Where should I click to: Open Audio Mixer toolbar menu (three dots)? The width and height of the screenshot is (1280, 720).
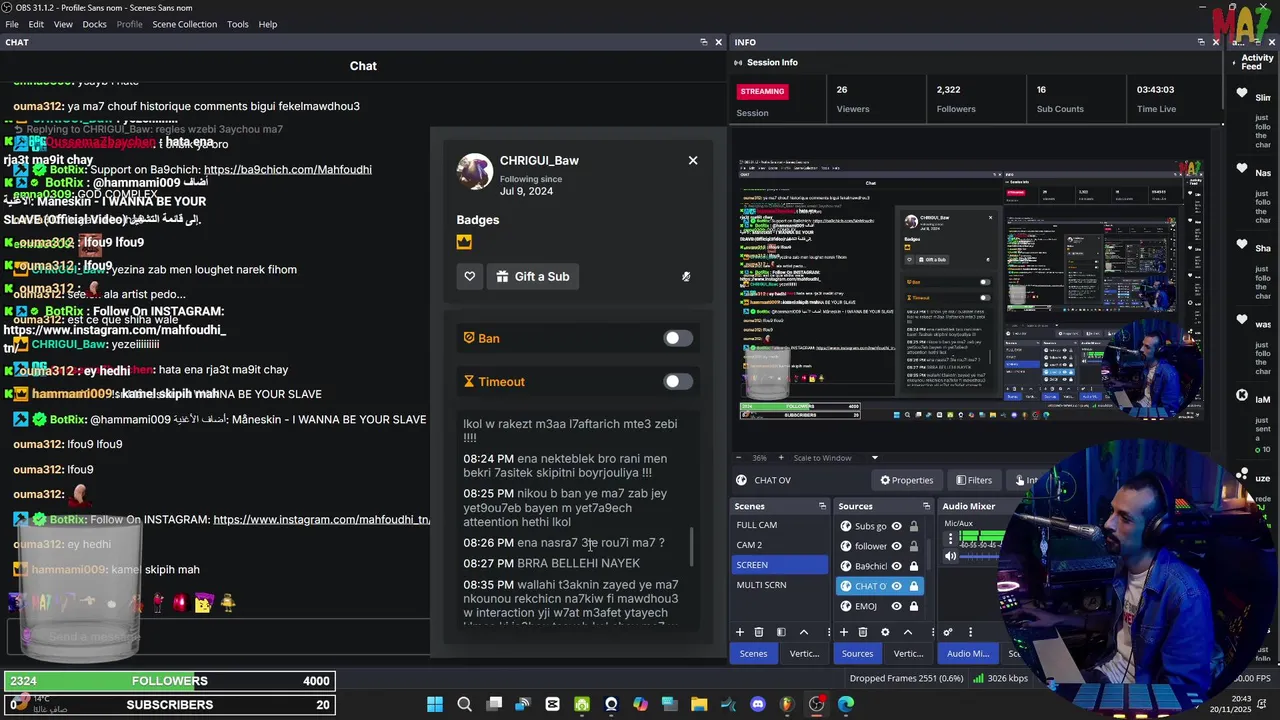coord(970,632)
